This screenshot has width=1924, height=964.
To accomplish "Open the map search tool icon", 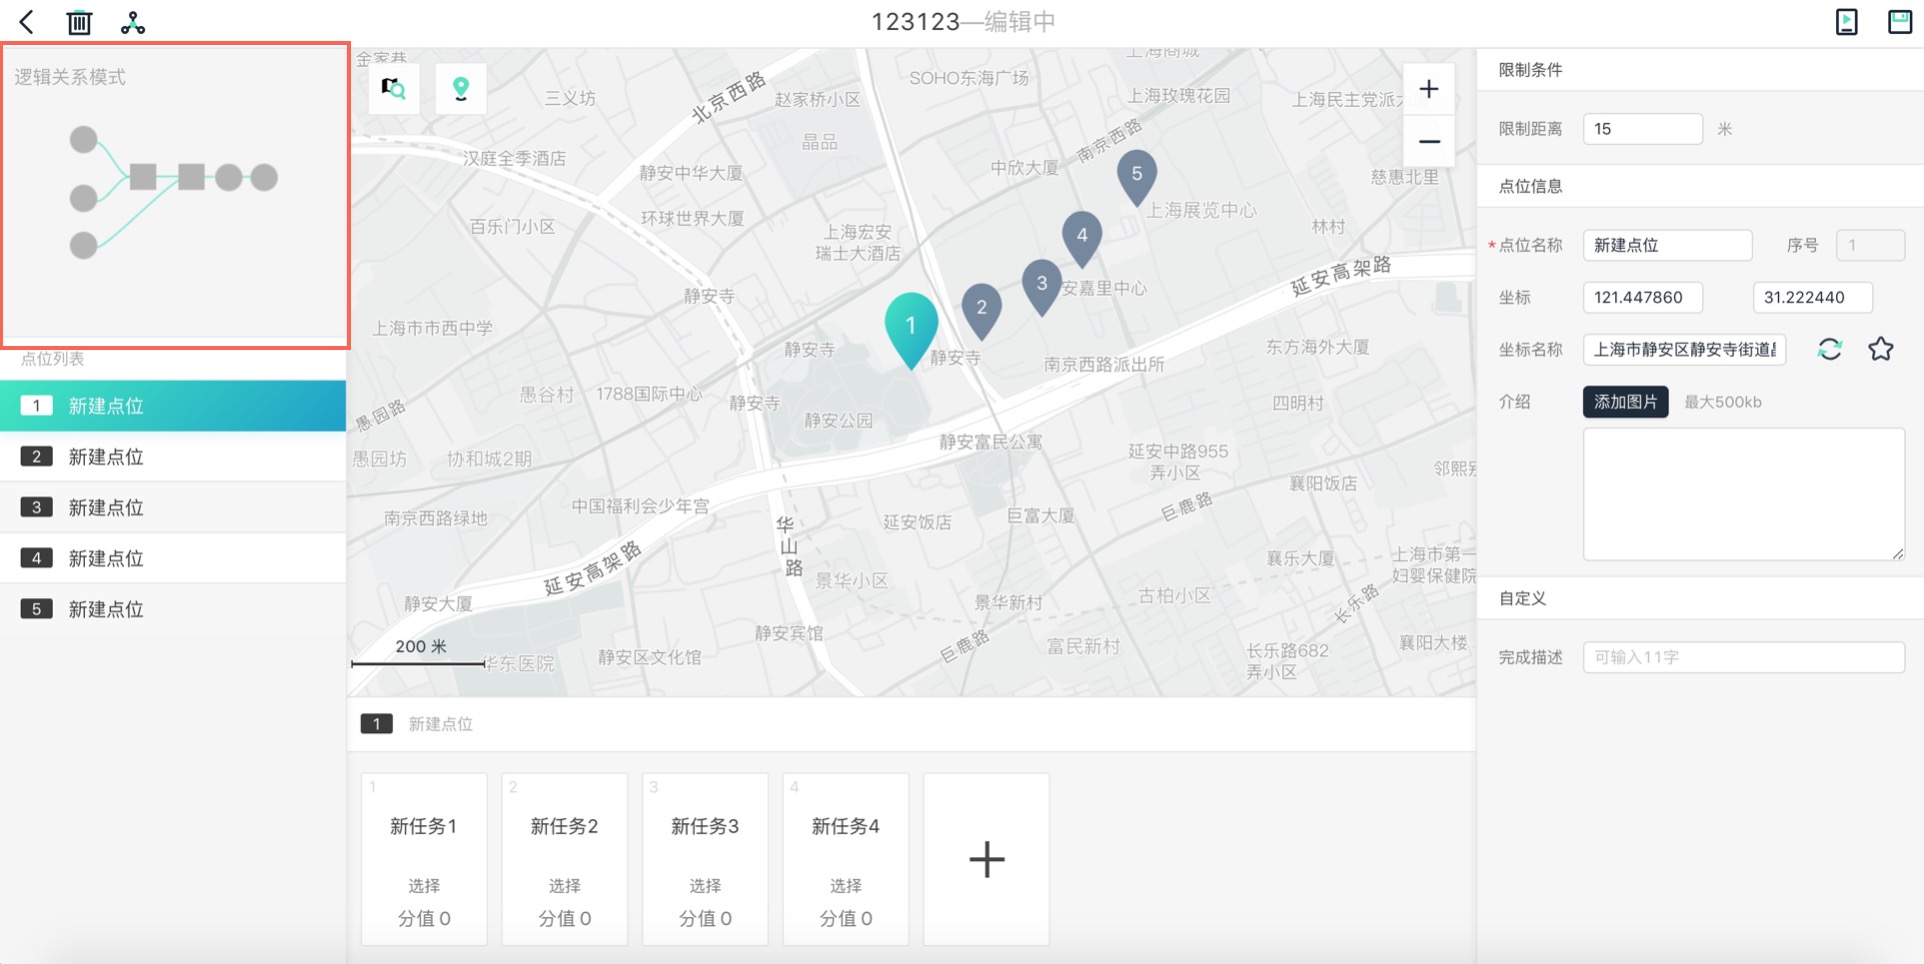I will 393,88.
